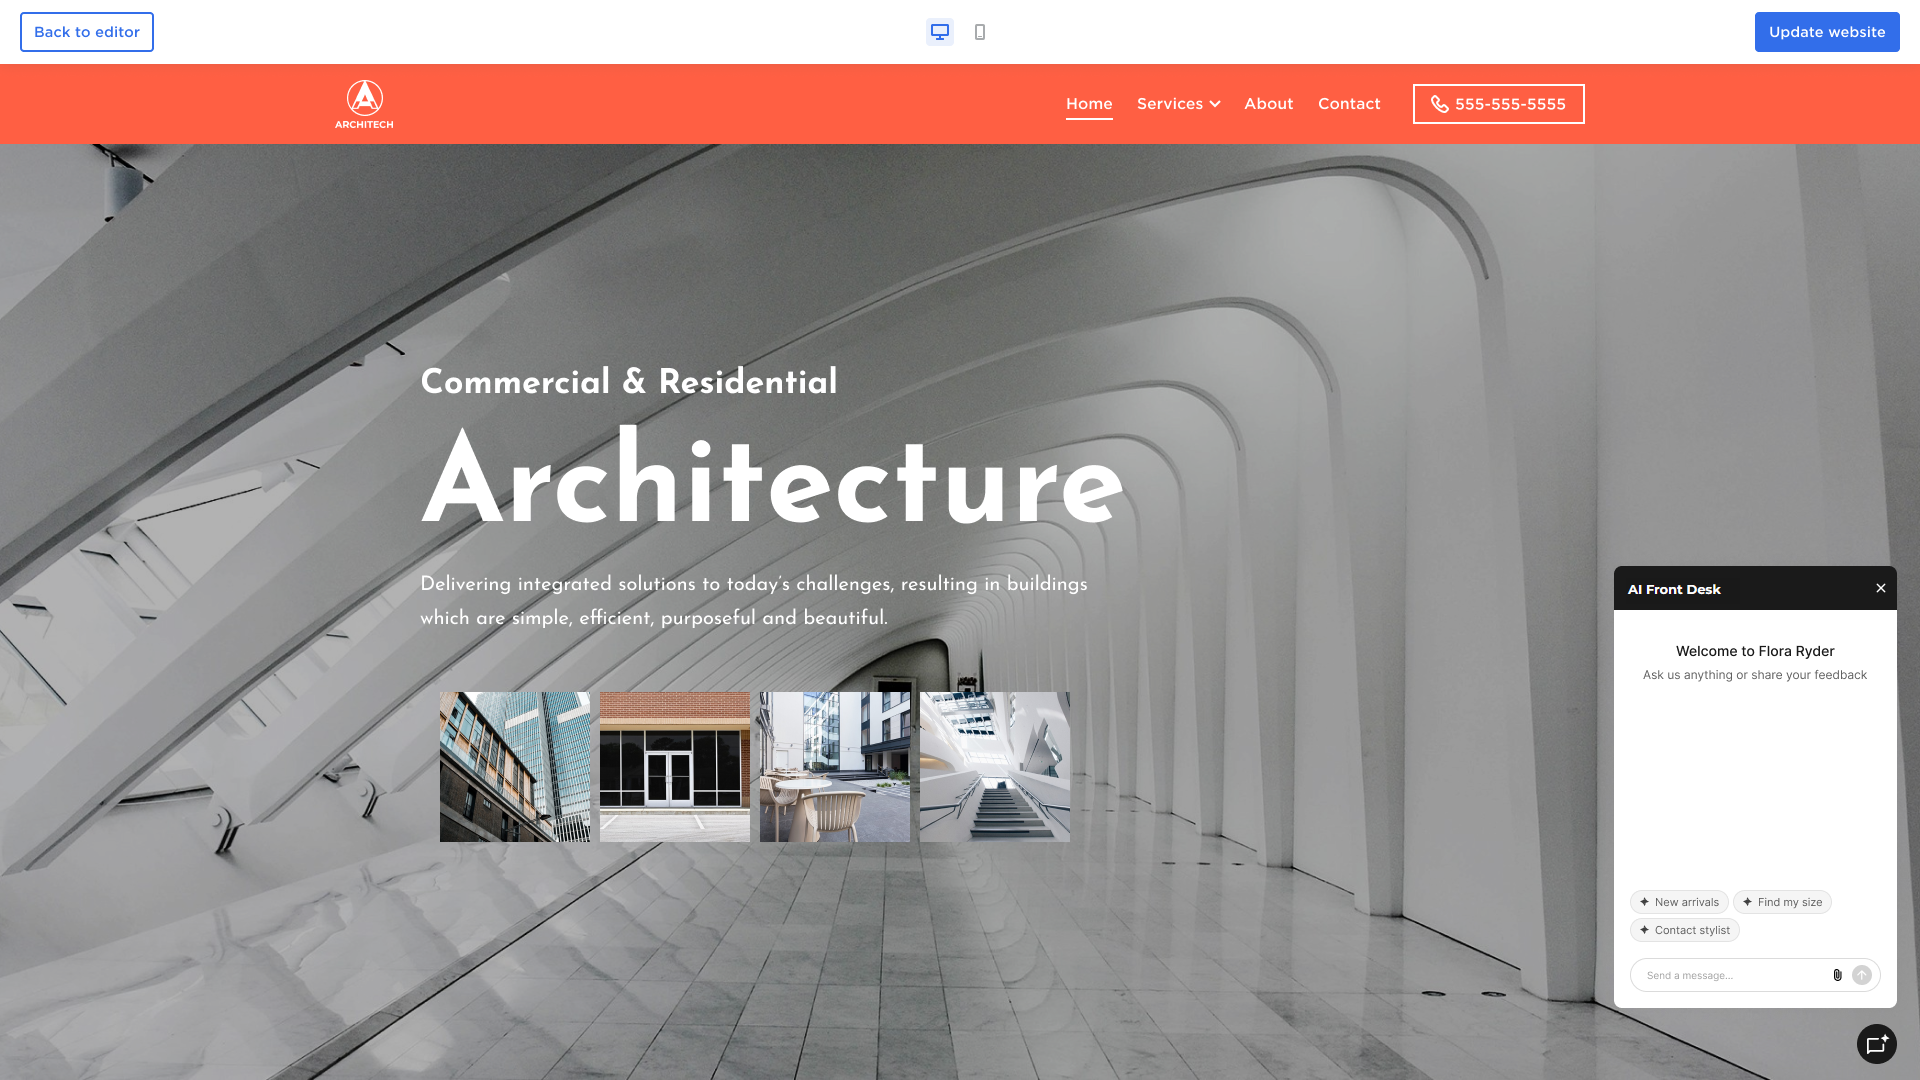Click the Welcome to Flora Ryder text
The height and width of the screenshot is (1080, 1920).
pyautogui.click(x=1755, y=651)
